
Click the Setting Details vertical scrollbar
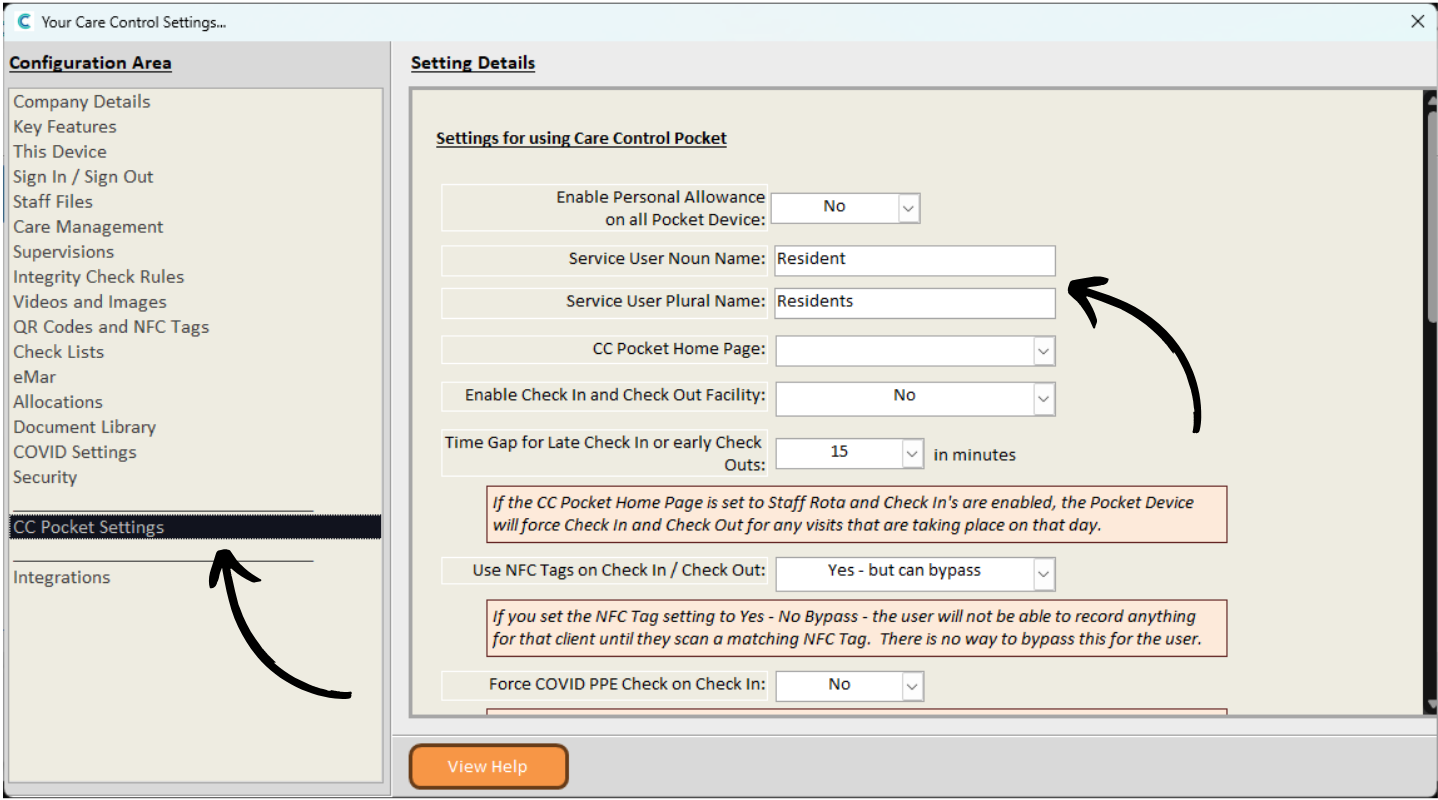(1430, 400)
